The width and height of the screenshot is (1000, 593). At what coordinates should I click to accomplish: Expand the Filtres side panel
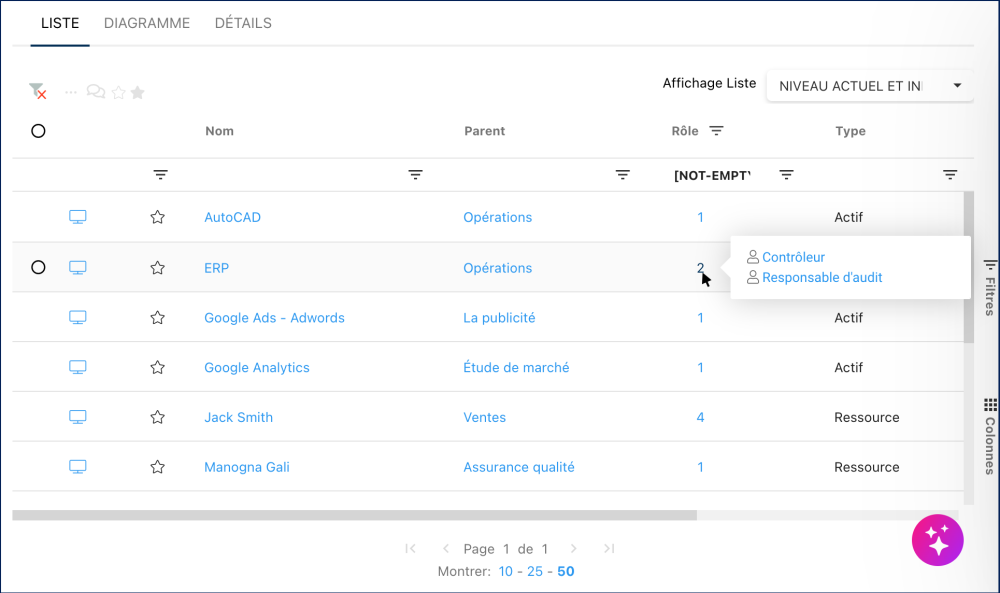(990, 288)
